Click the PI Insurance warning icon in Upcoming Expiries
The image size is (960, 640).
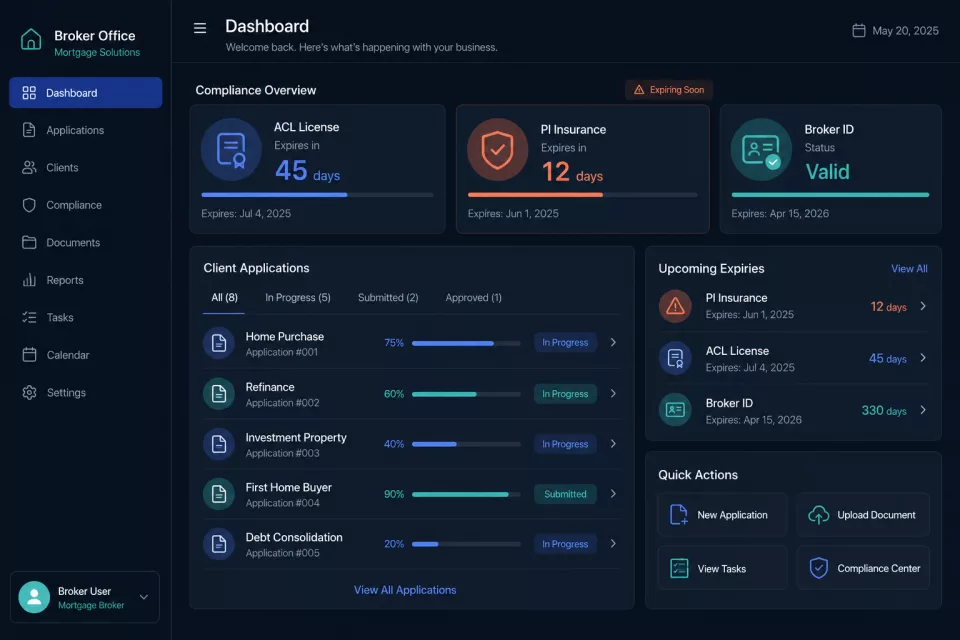pos(675,306)
